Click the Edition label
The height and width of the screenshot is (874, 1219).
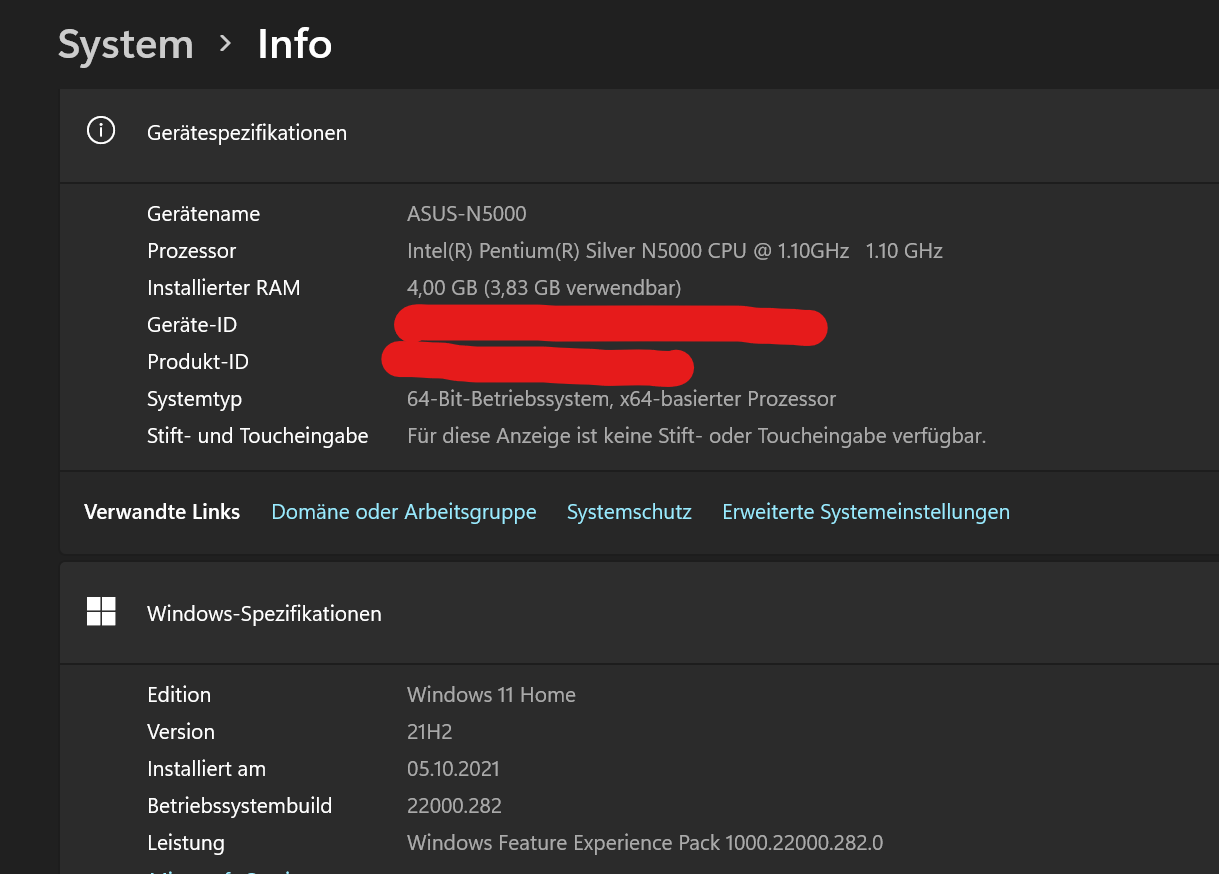(x=179, y=695)
